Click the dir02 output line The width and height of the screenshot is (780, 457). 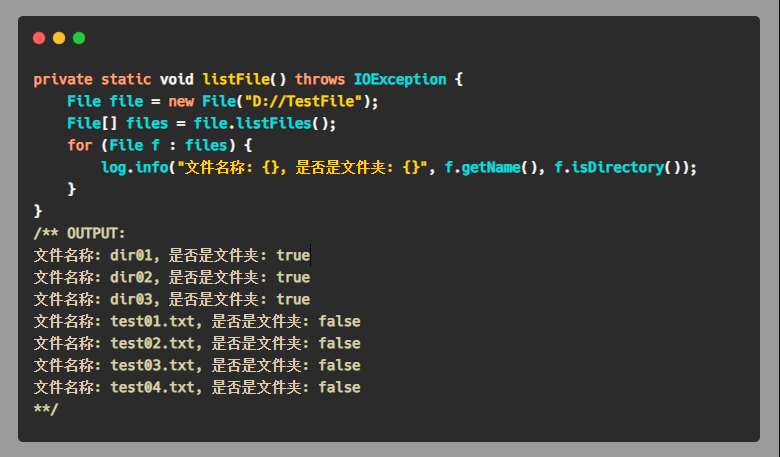(x=172, y=277)
